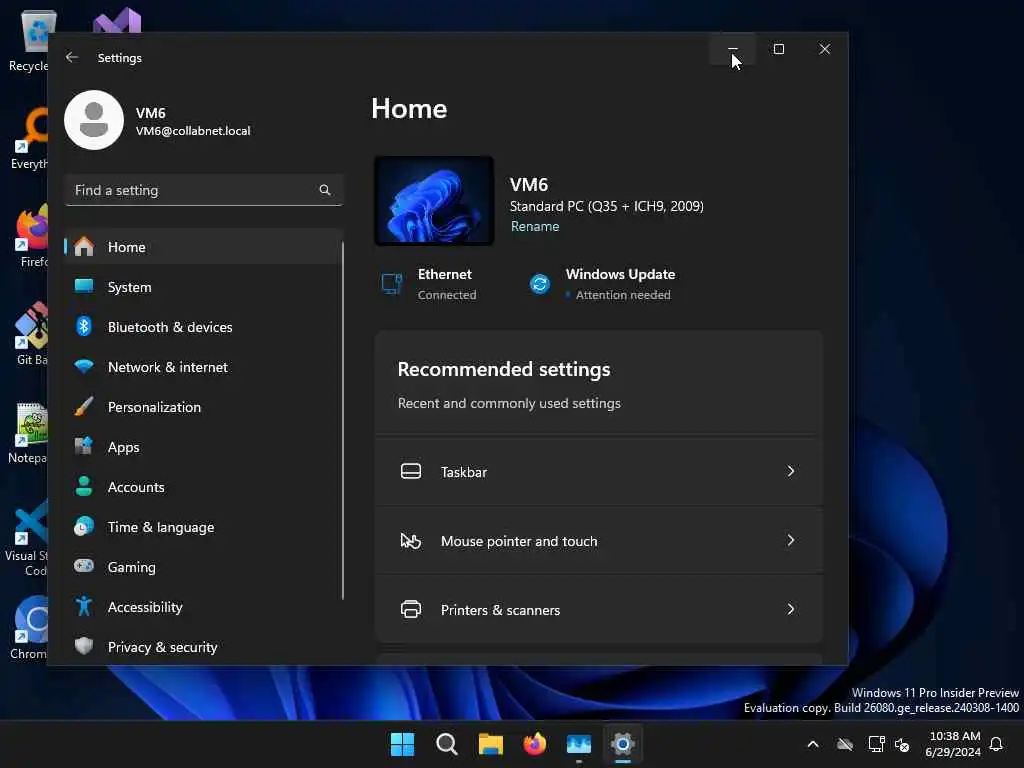
Task: Open Time & language settings
Action: [x=203, y=526]
